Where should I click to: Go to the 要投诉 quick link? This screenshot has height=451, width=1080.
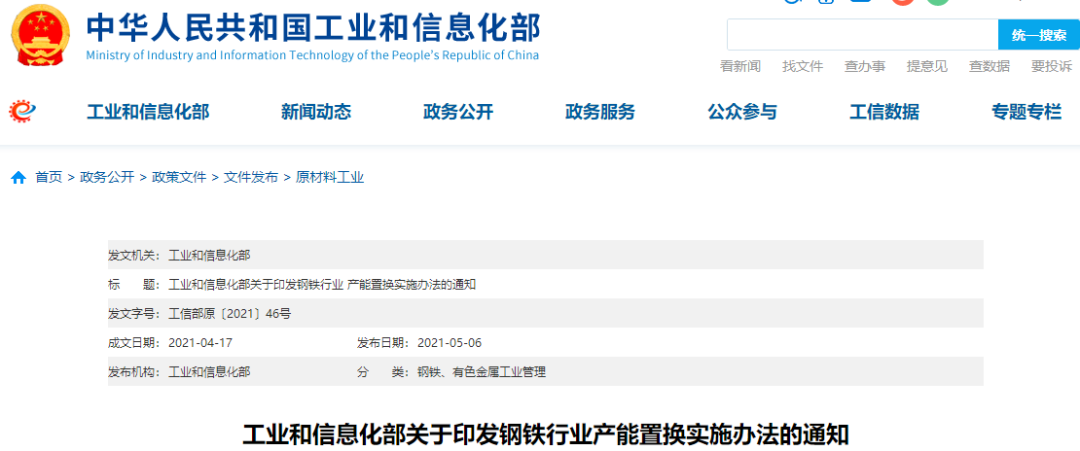pyautogui.click(x=1051, y=66)
